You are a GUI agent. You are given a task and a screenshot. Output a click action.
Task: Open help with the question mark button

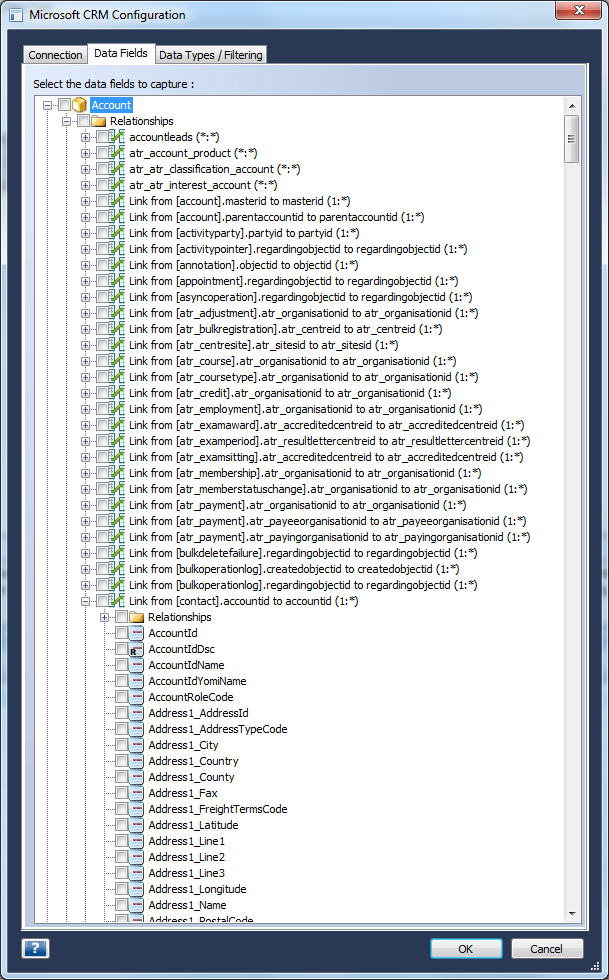coord(36,948)
